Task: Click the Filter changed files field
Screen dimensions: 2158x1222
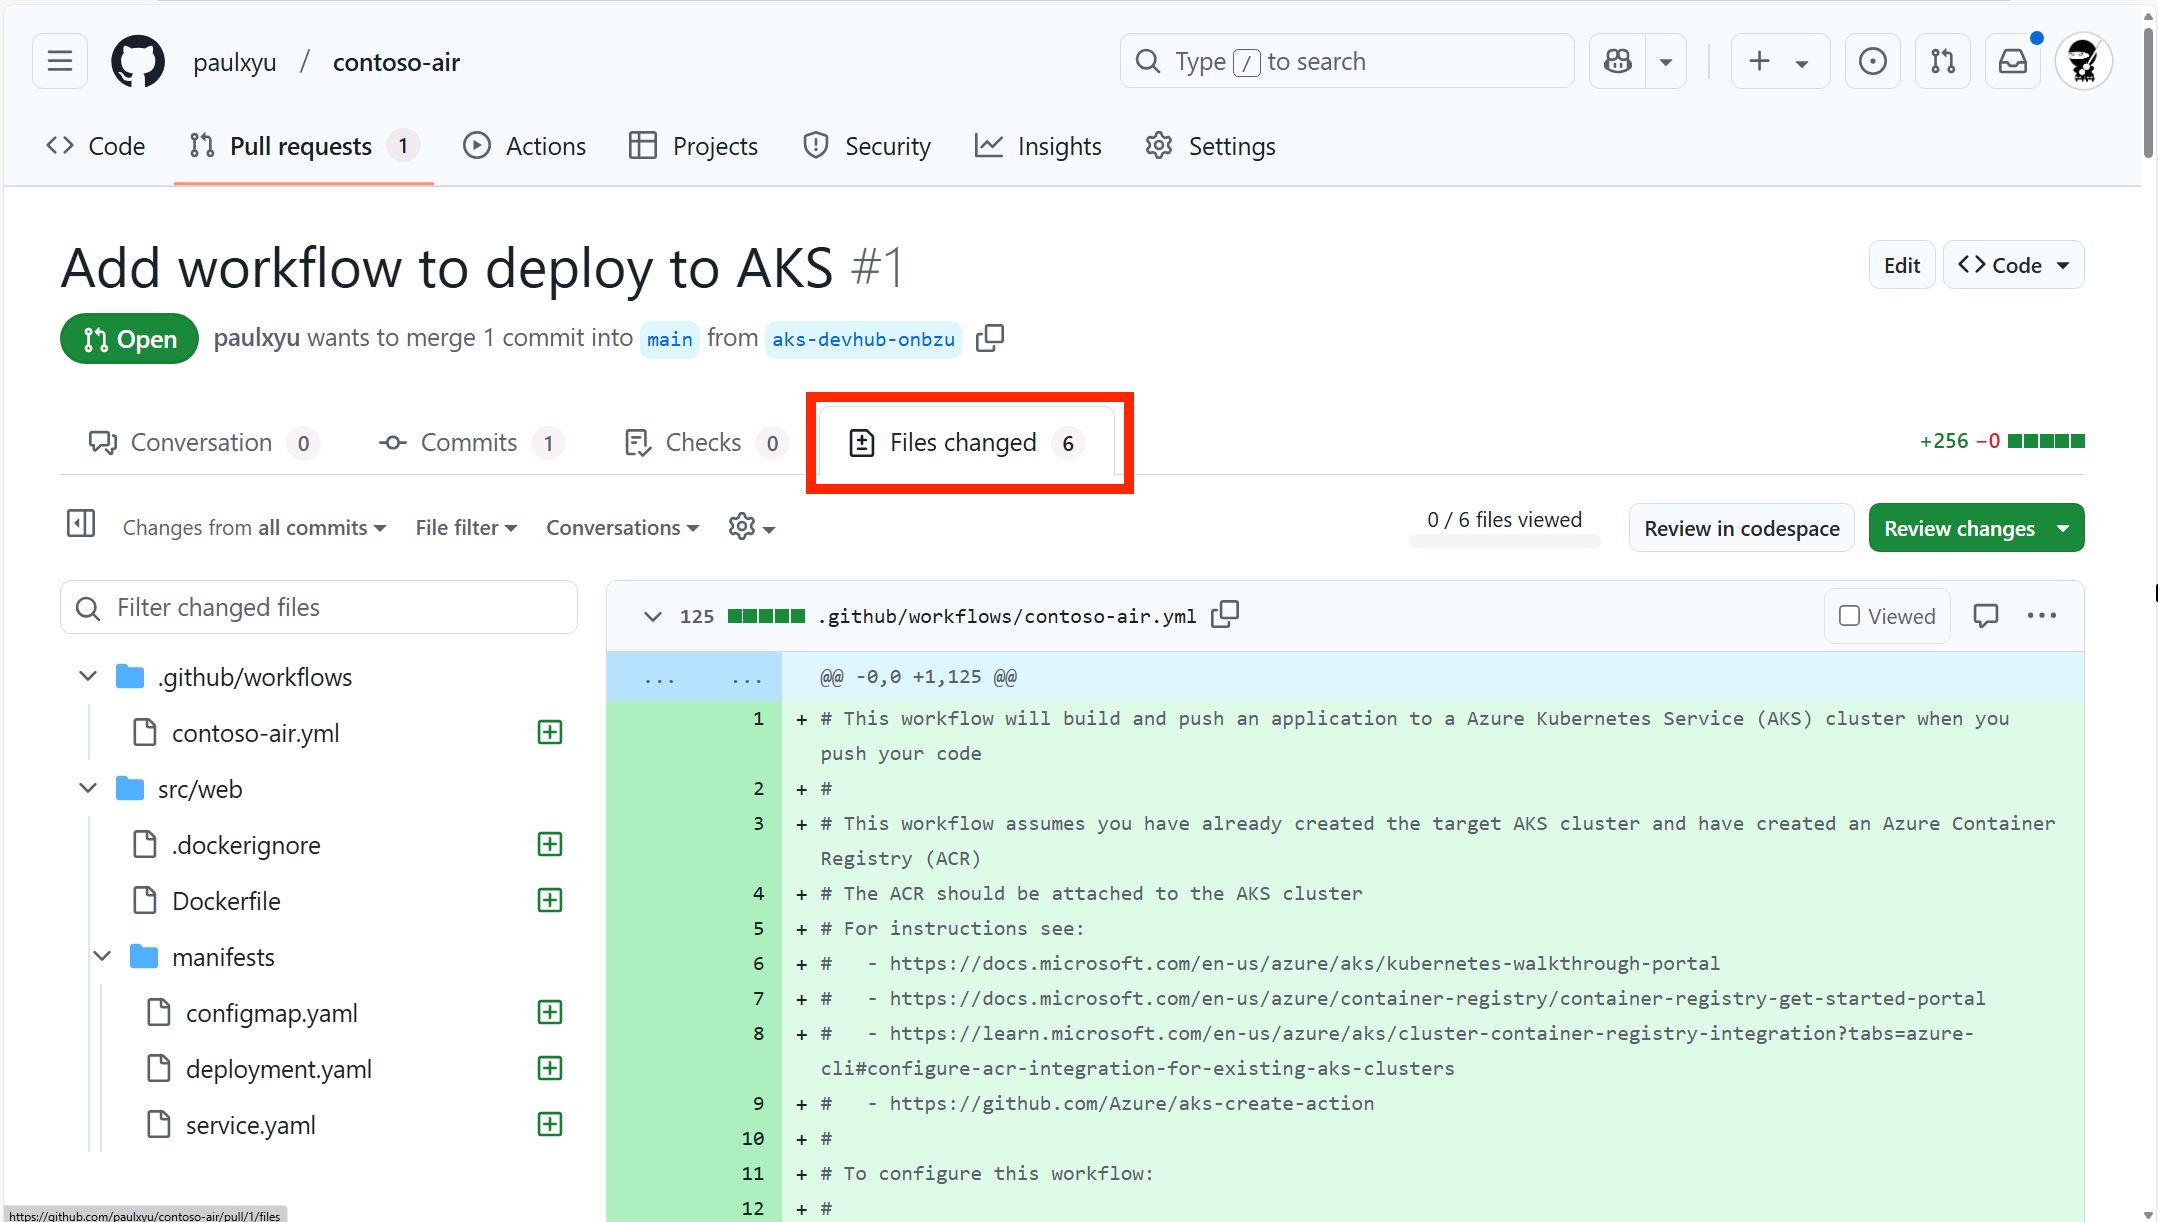Action: (x=319, y=607)
